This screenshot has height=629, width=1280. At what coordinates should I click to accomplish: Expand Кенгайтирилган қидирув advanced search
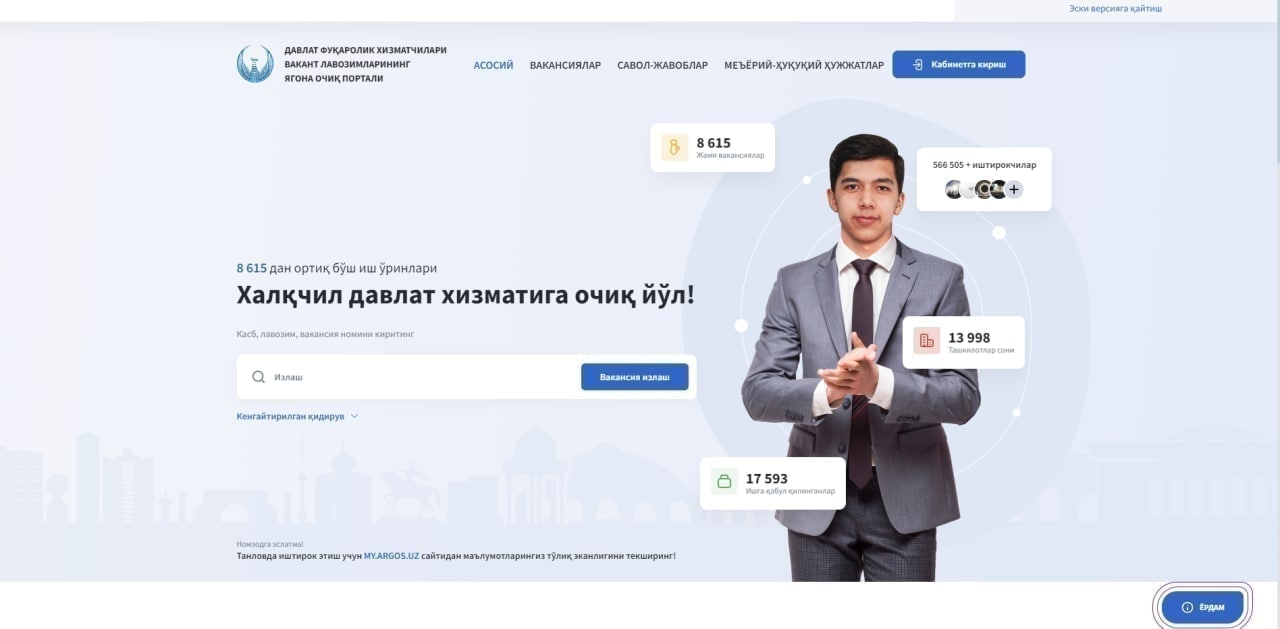[297, 416]
